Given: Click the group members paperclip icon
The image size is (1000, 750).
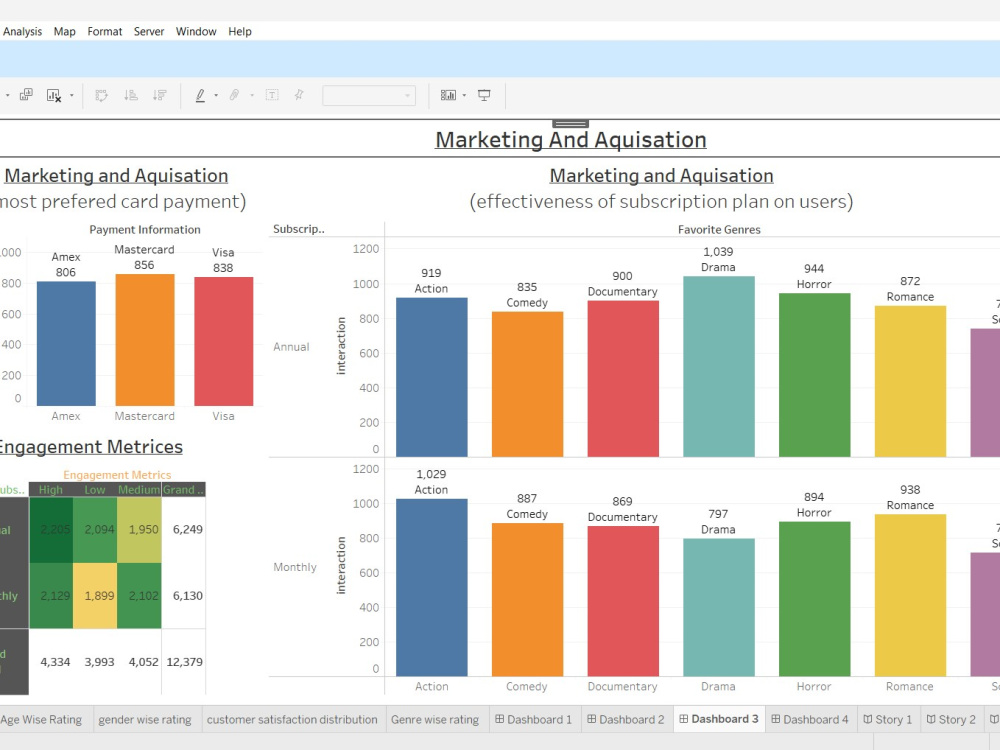Looking at the screenshot, I should [235, 94].
